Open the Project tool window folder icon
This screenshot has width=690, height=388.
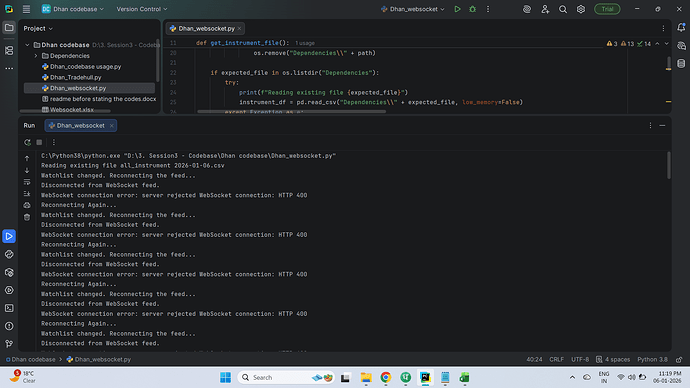[x=9, y=28]
